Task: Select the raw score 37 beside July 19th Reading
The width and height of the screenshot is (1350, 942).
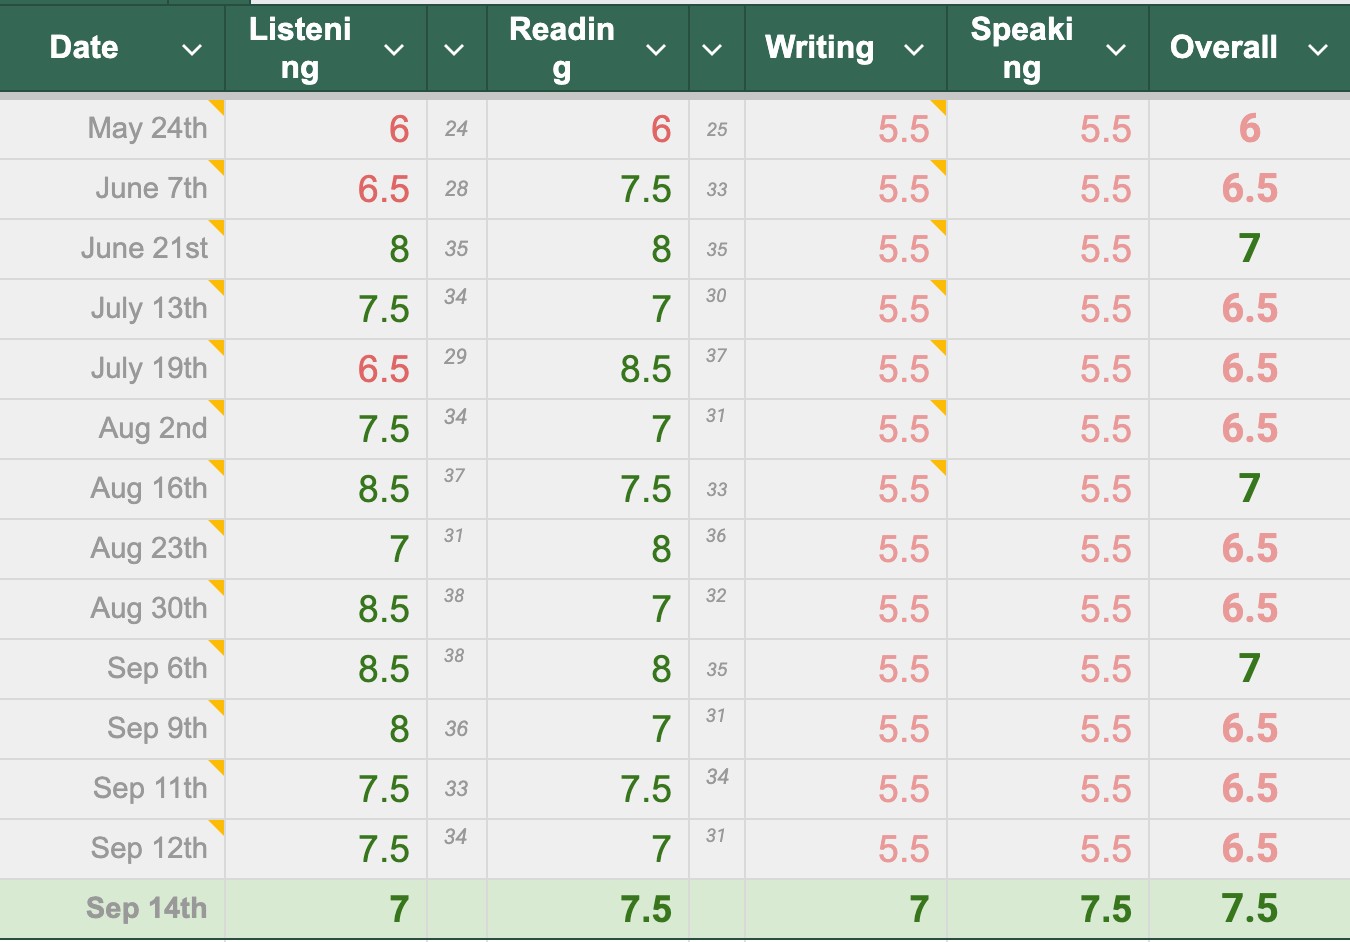Action: pyautogui.click(x=716, y=356)
